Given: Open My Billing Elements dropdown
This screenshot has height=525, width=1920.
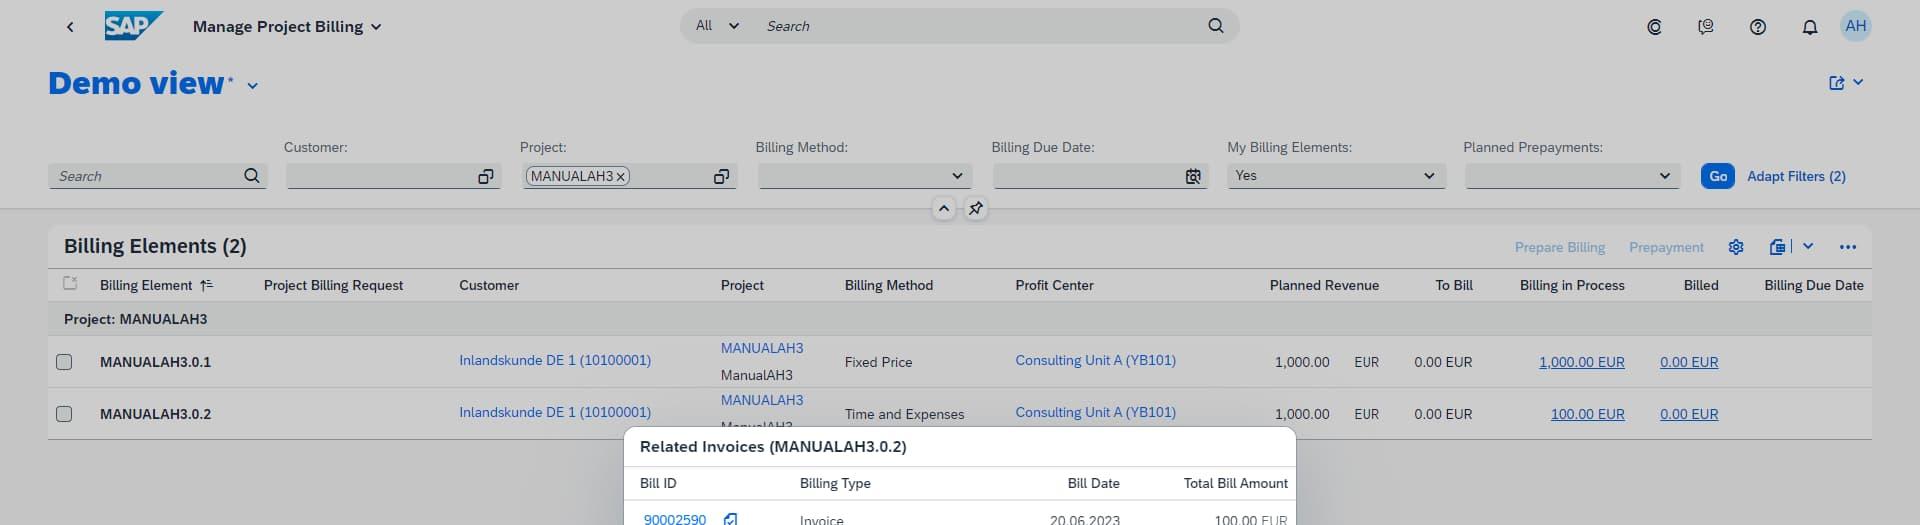Looking at the screenshot, I should [1428, 176].
